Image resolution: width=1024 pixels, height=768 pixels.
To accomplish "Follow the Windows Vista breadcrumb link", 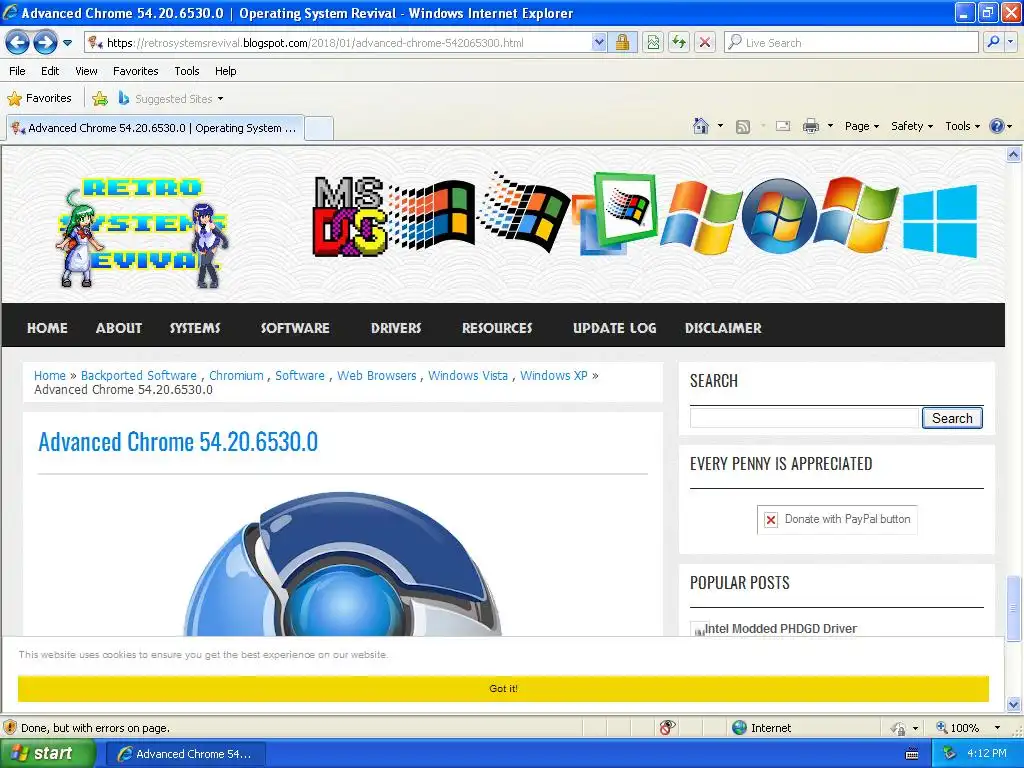I will coord(468,376).
